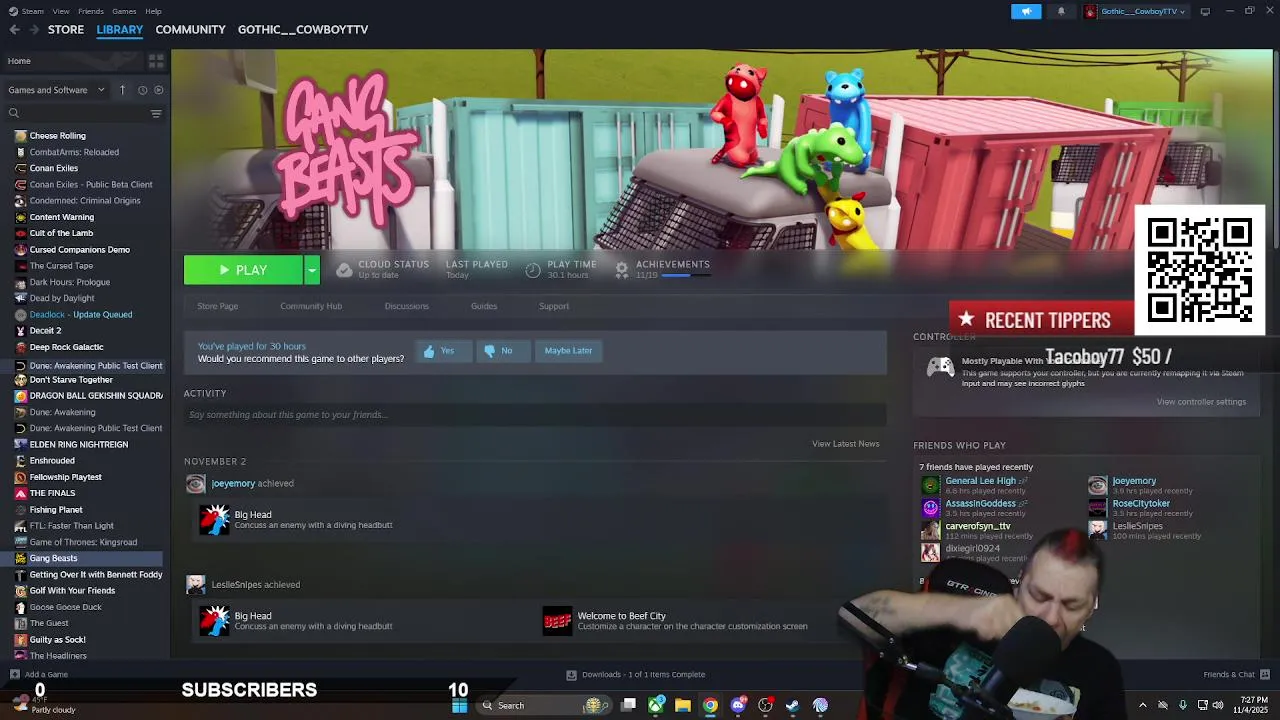Screen dimensions: 1280x720
Task: Open the Gothic__CowboyTTV account dropdown
Action: pos(1135,11)
